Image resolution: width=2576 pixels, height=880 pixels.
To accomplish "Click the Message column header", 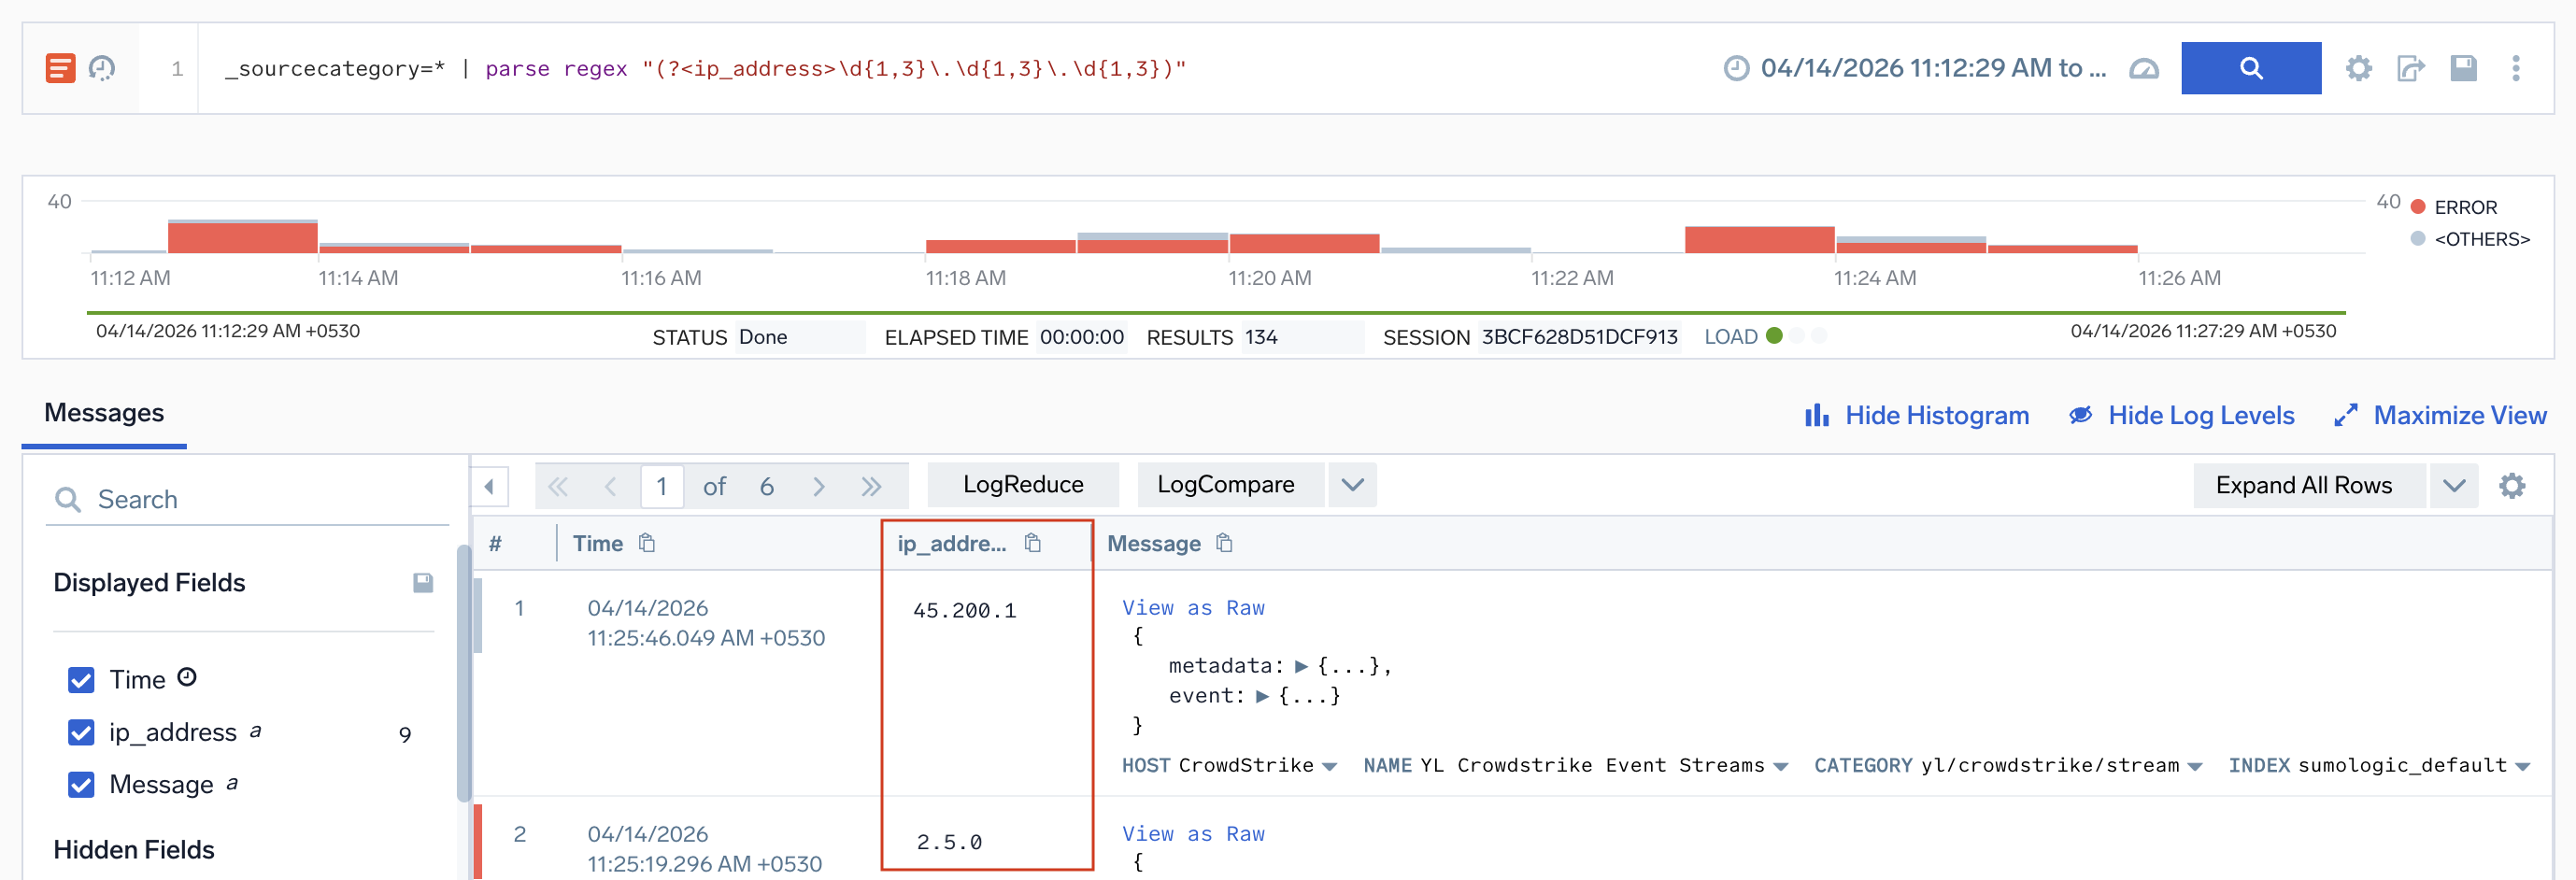I will click(1153, 543).
